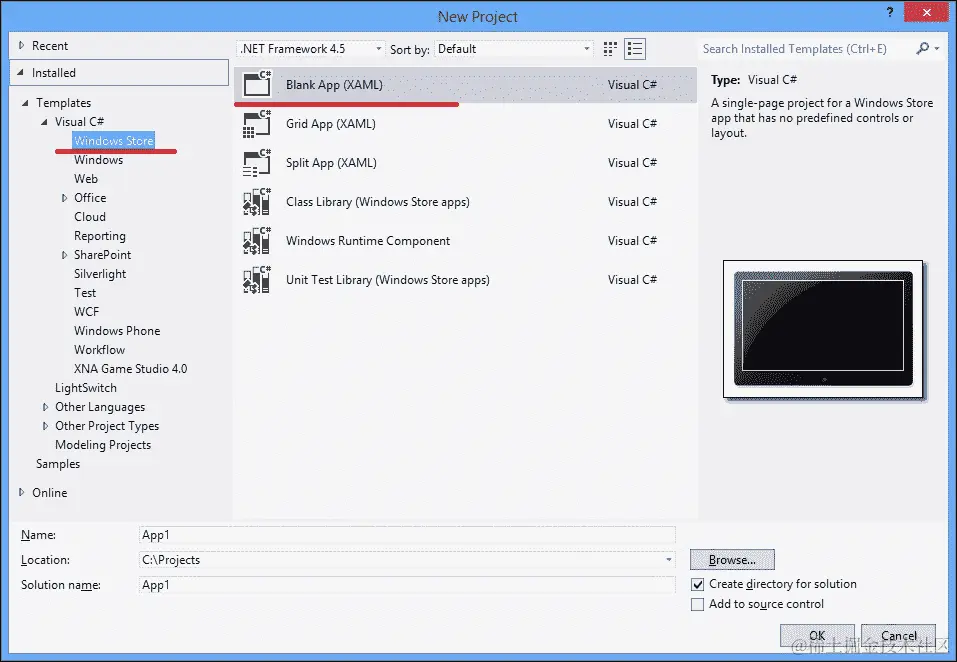Image resolution: width=957 pixels, height=662 pixels.
Task: Select the Cloud category
Action: coord(90,217)
